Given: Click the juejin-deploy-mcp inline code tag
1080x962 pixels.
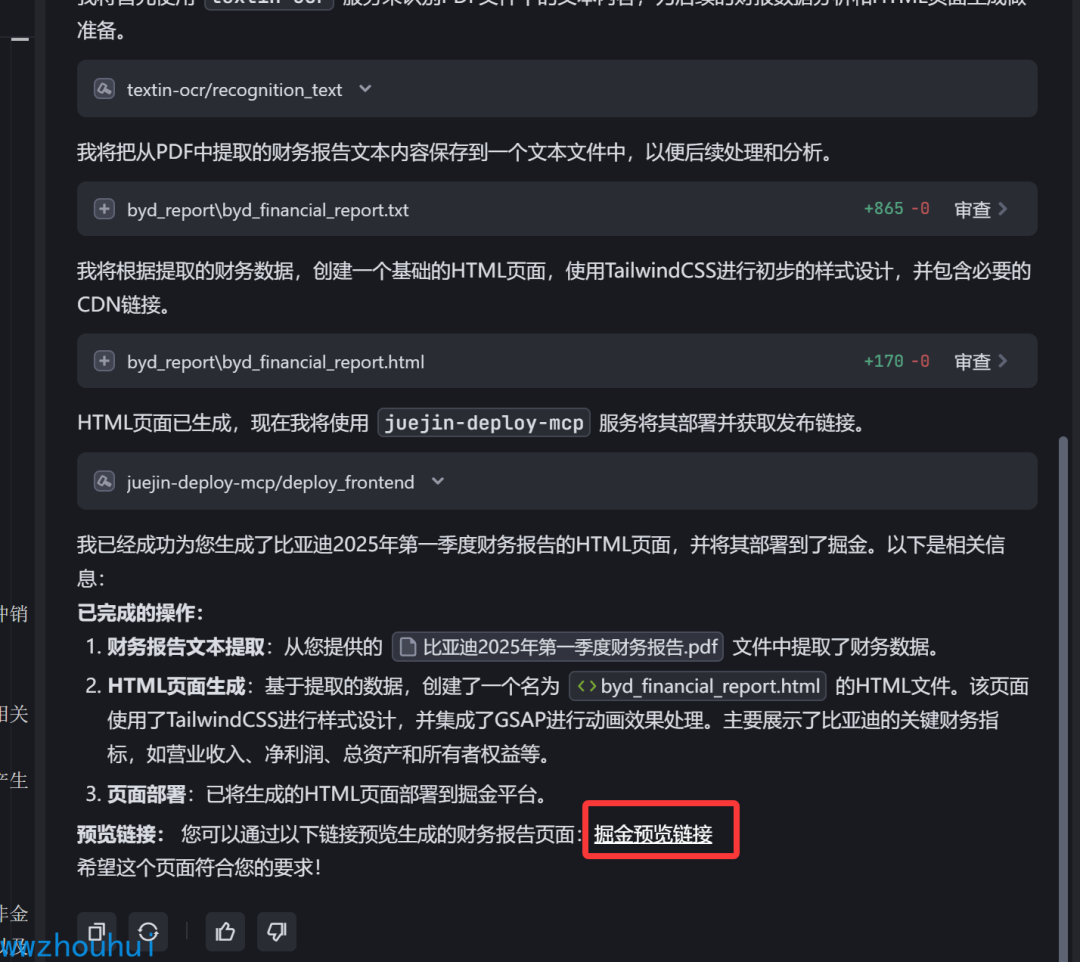Looking at the screenshot, I should point(484,423).
